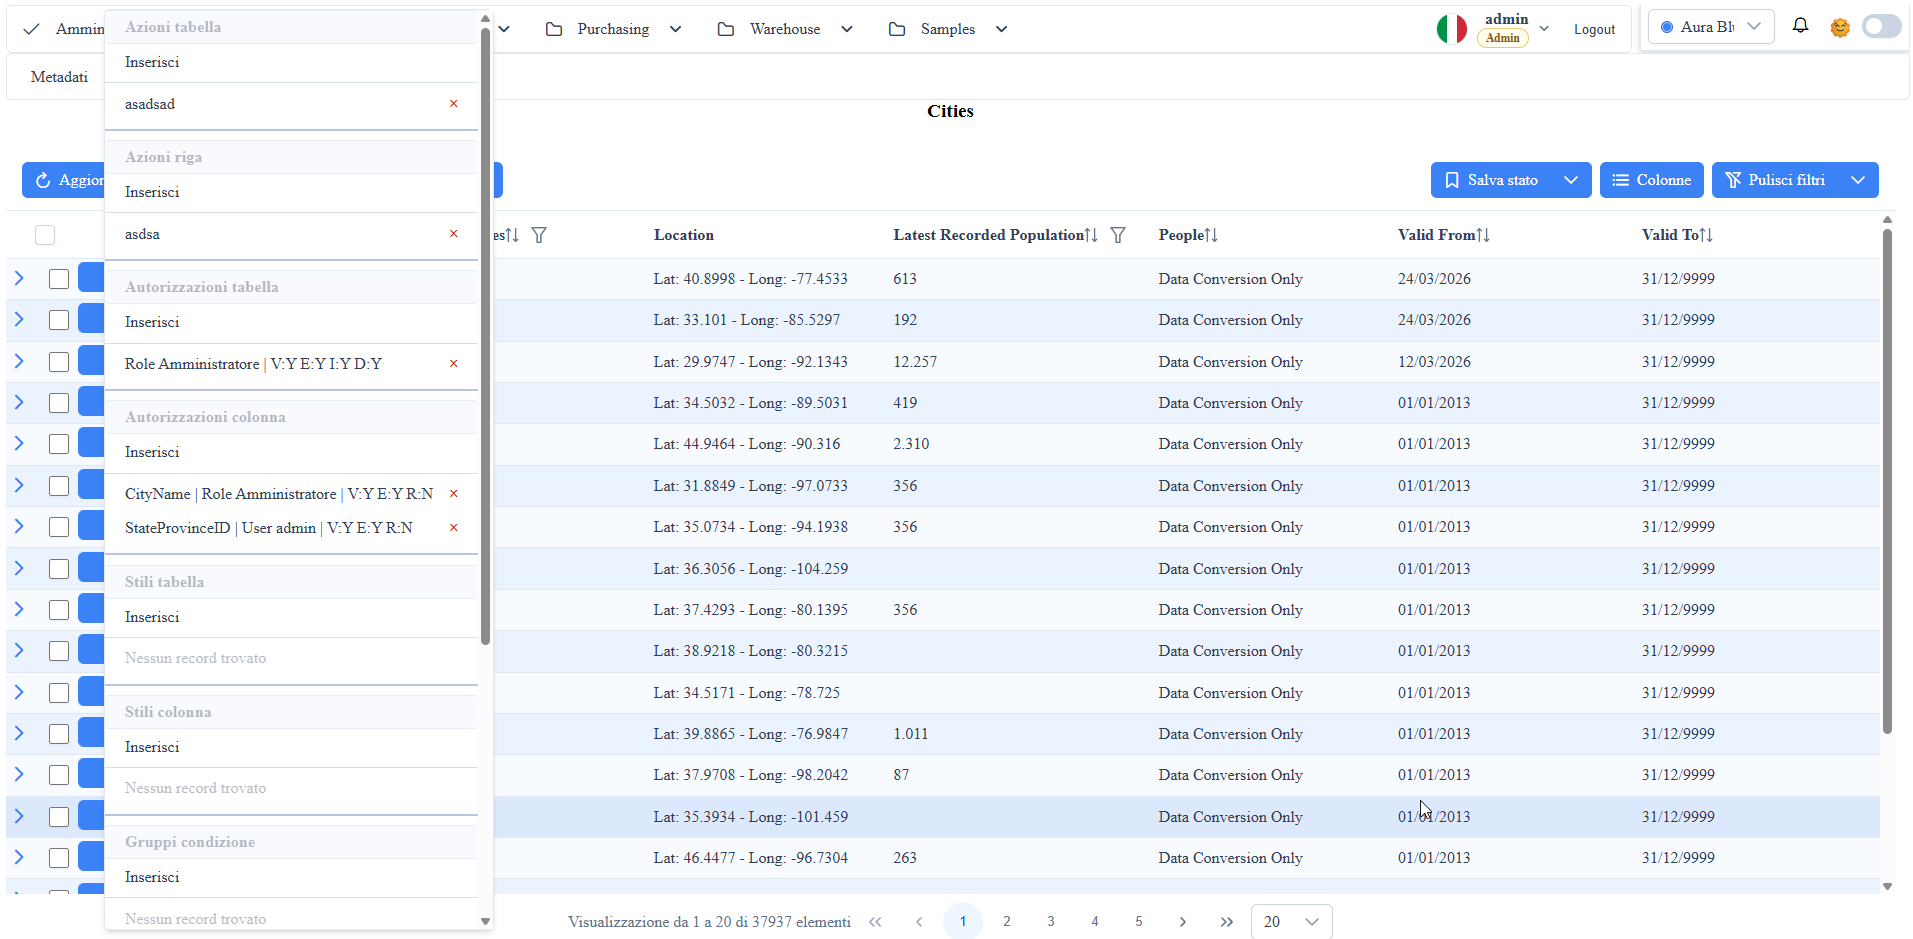Open filter on column before Location
Screen dimensions: 1913x939
(539, 235)
